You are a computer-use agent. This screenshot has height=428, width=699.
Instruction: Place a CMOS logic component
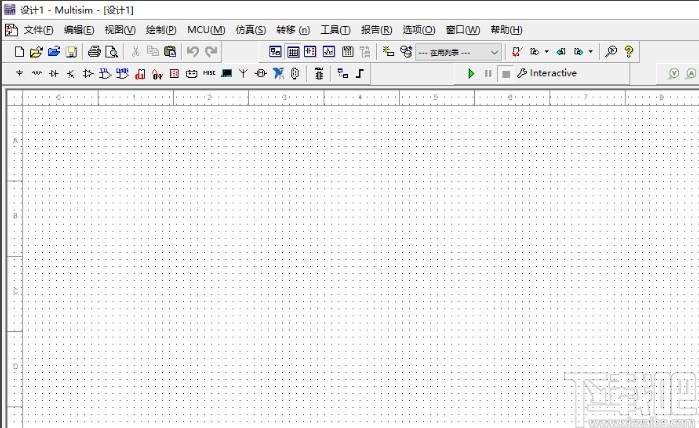pyautogui.click(x=122, y=73)
